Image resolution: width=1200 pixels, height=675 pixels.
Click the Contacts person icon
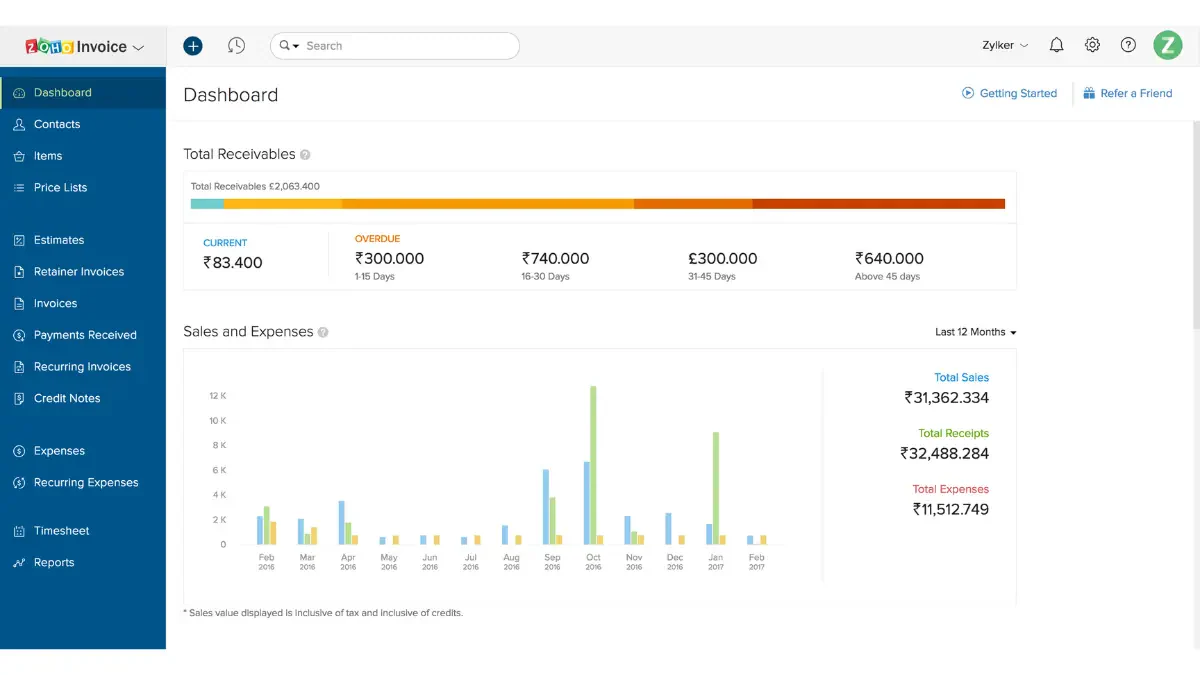19,125
